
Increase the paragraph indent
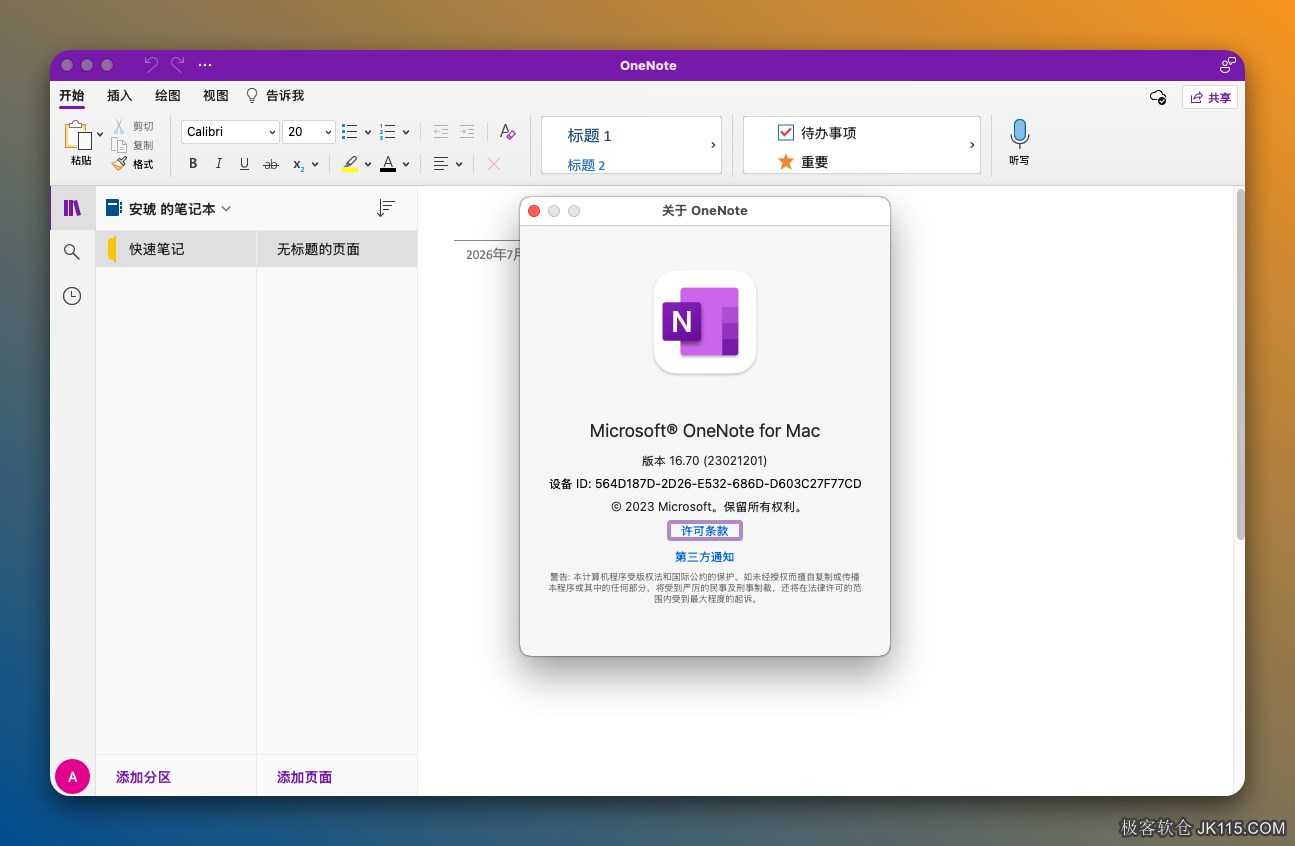click(467, 132)
